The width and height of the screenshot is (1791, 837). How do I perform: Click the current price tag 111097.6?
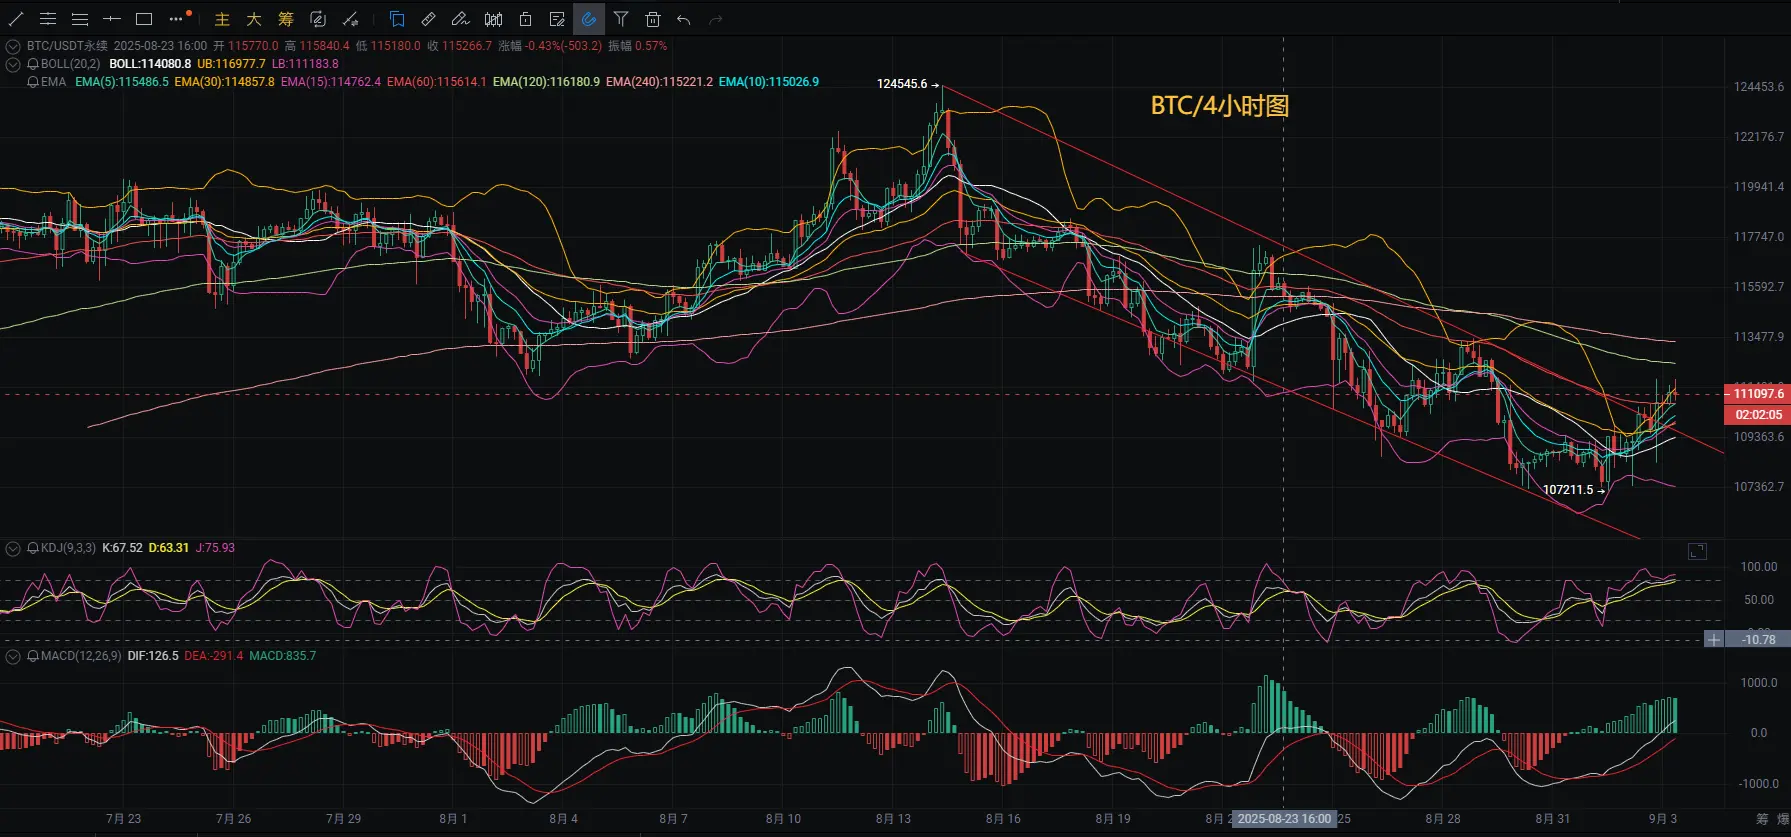pos(1757,394)
